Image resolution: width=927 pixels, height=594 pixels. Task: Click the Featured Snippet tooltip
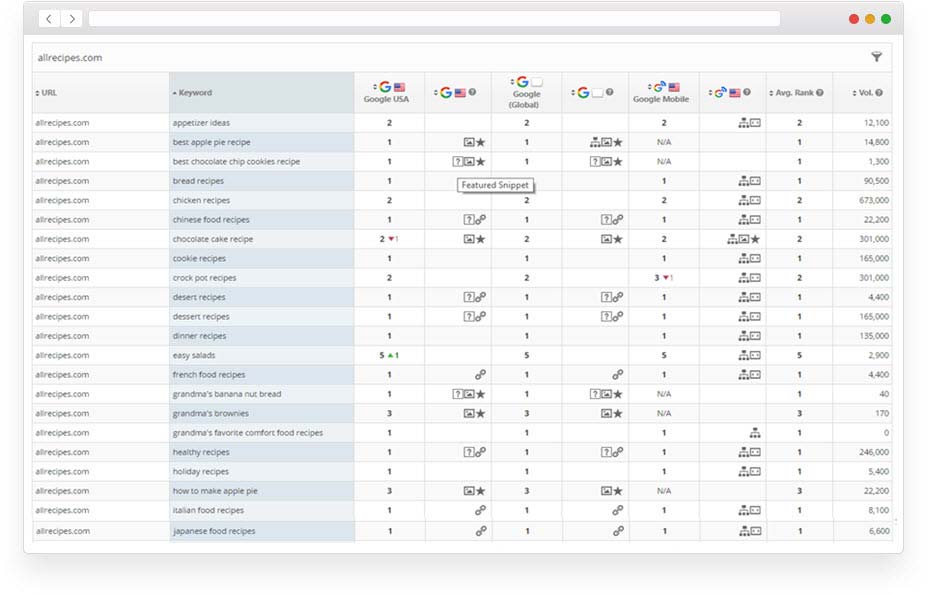click(x=497, y=185)
